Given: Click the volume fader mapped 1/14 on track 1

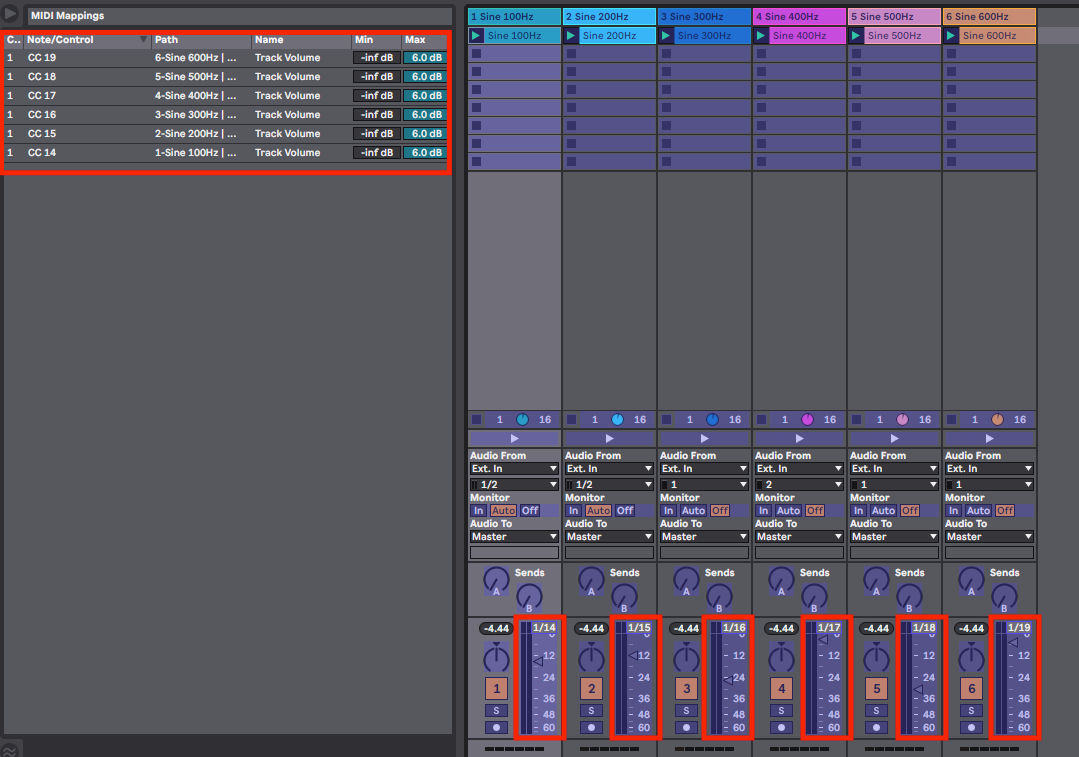Looking at the screenshot, I should tap(540, 678).
